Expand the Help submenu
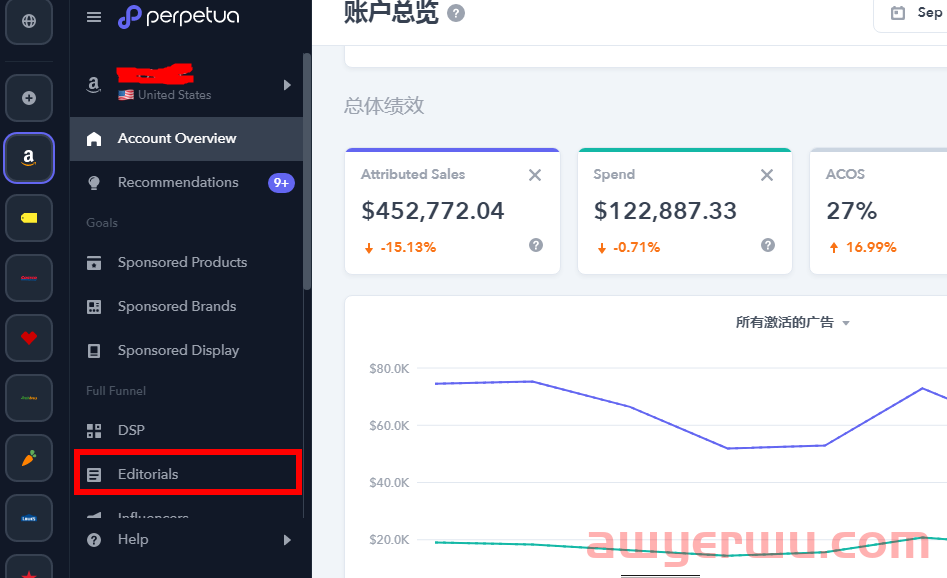Image resolution: width=947 pixels, height=578 pixels. [x=287, y=540]
